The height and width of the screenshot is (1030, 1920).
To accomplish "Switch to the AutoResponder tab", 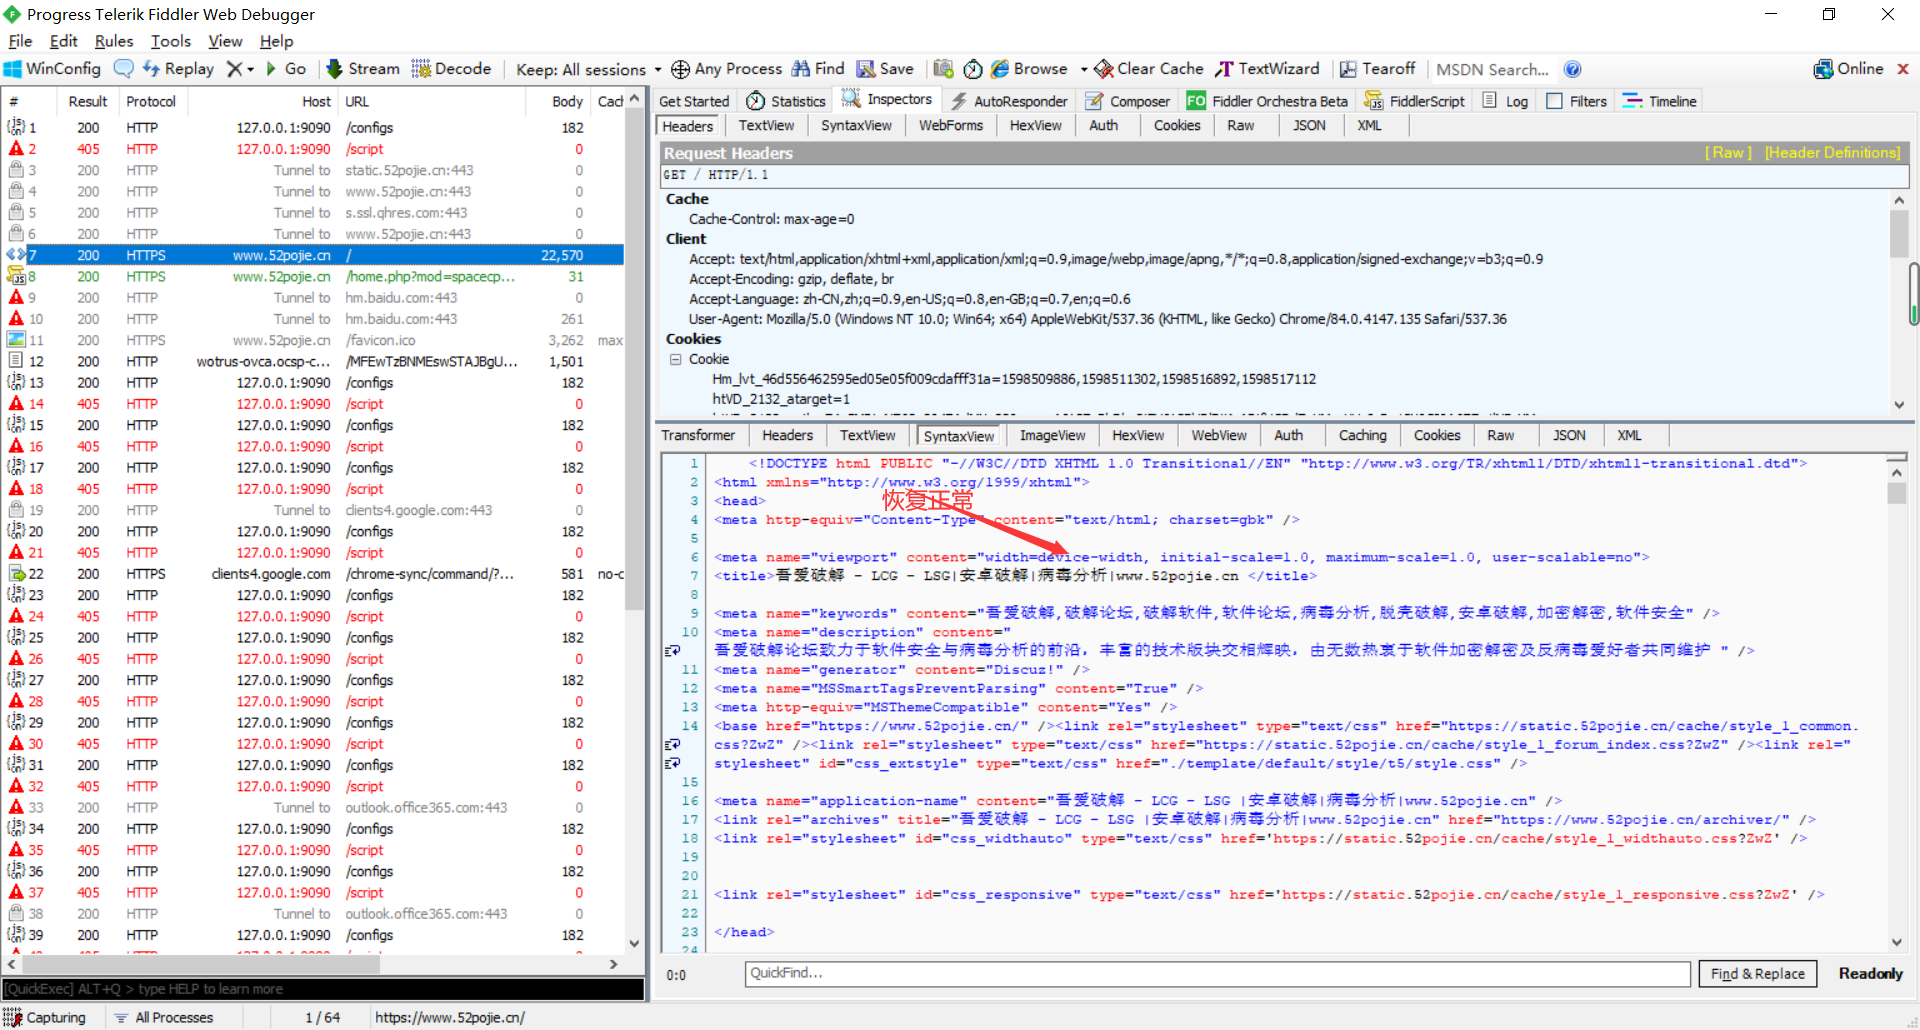I will tap(1009, 101).
